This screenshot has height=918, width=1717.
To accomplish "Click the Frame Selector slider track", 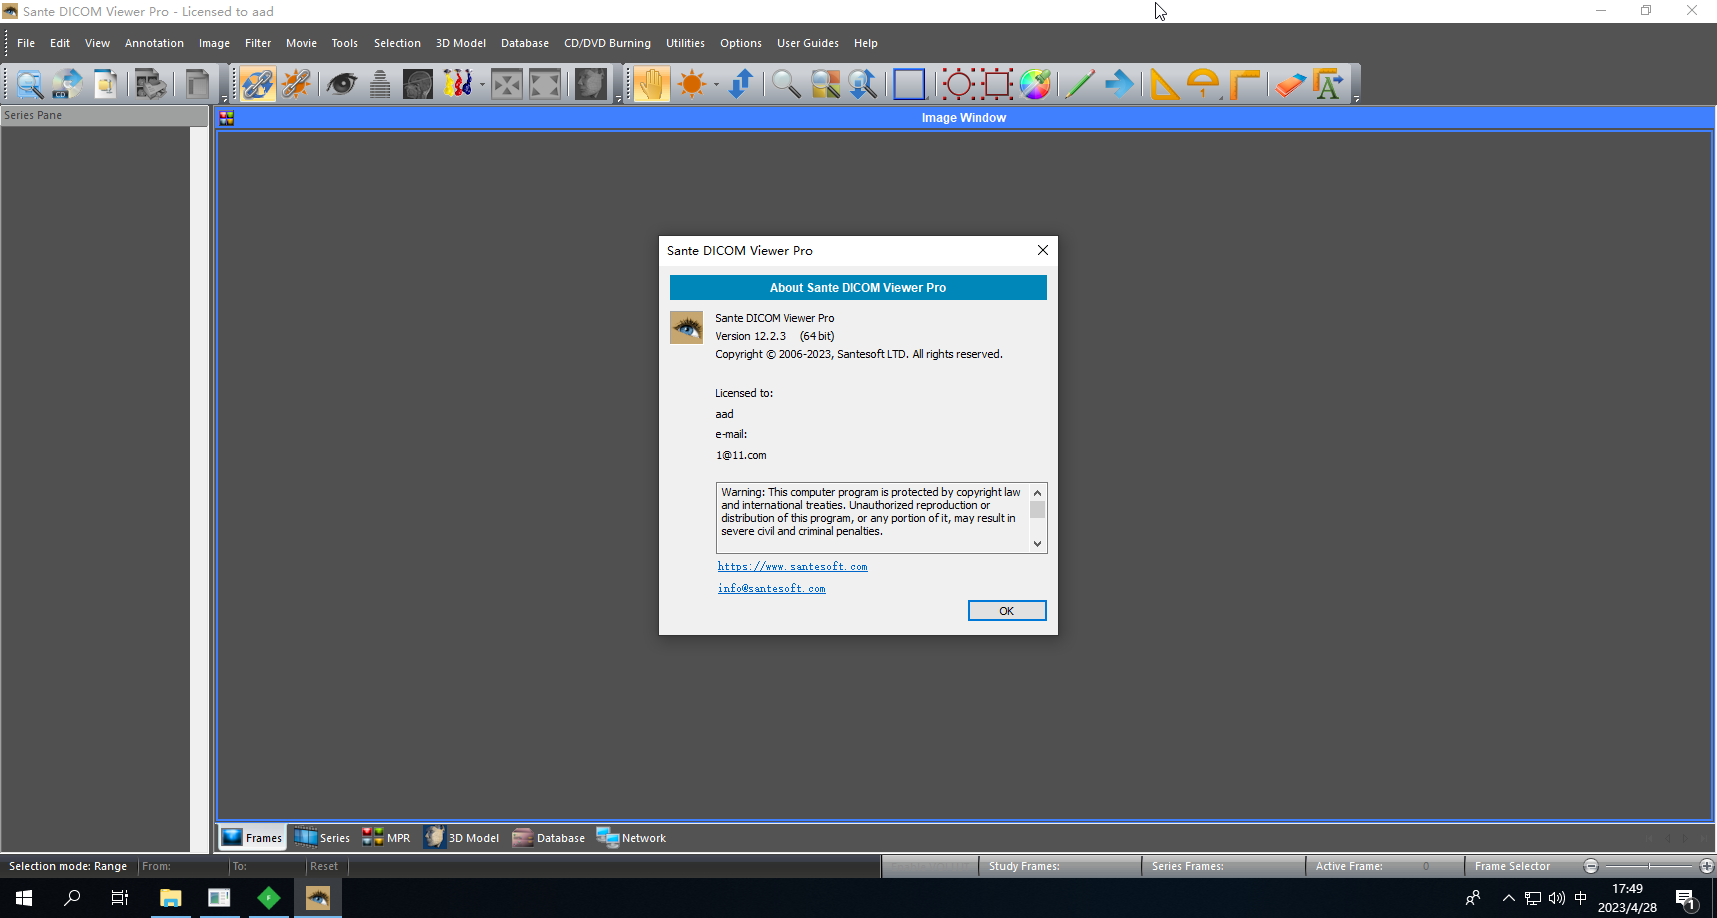I will (1649, 866).
